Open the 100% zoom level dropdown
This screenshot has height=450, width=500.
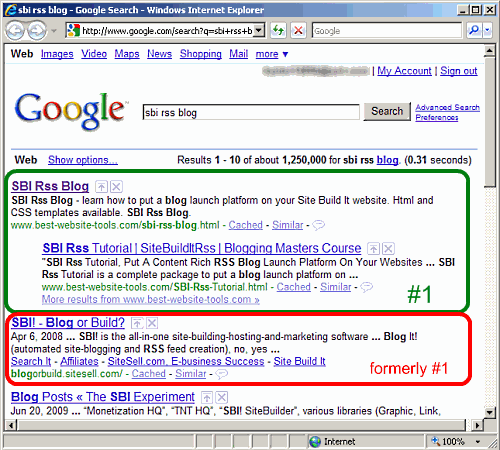[x=478, y=442]
